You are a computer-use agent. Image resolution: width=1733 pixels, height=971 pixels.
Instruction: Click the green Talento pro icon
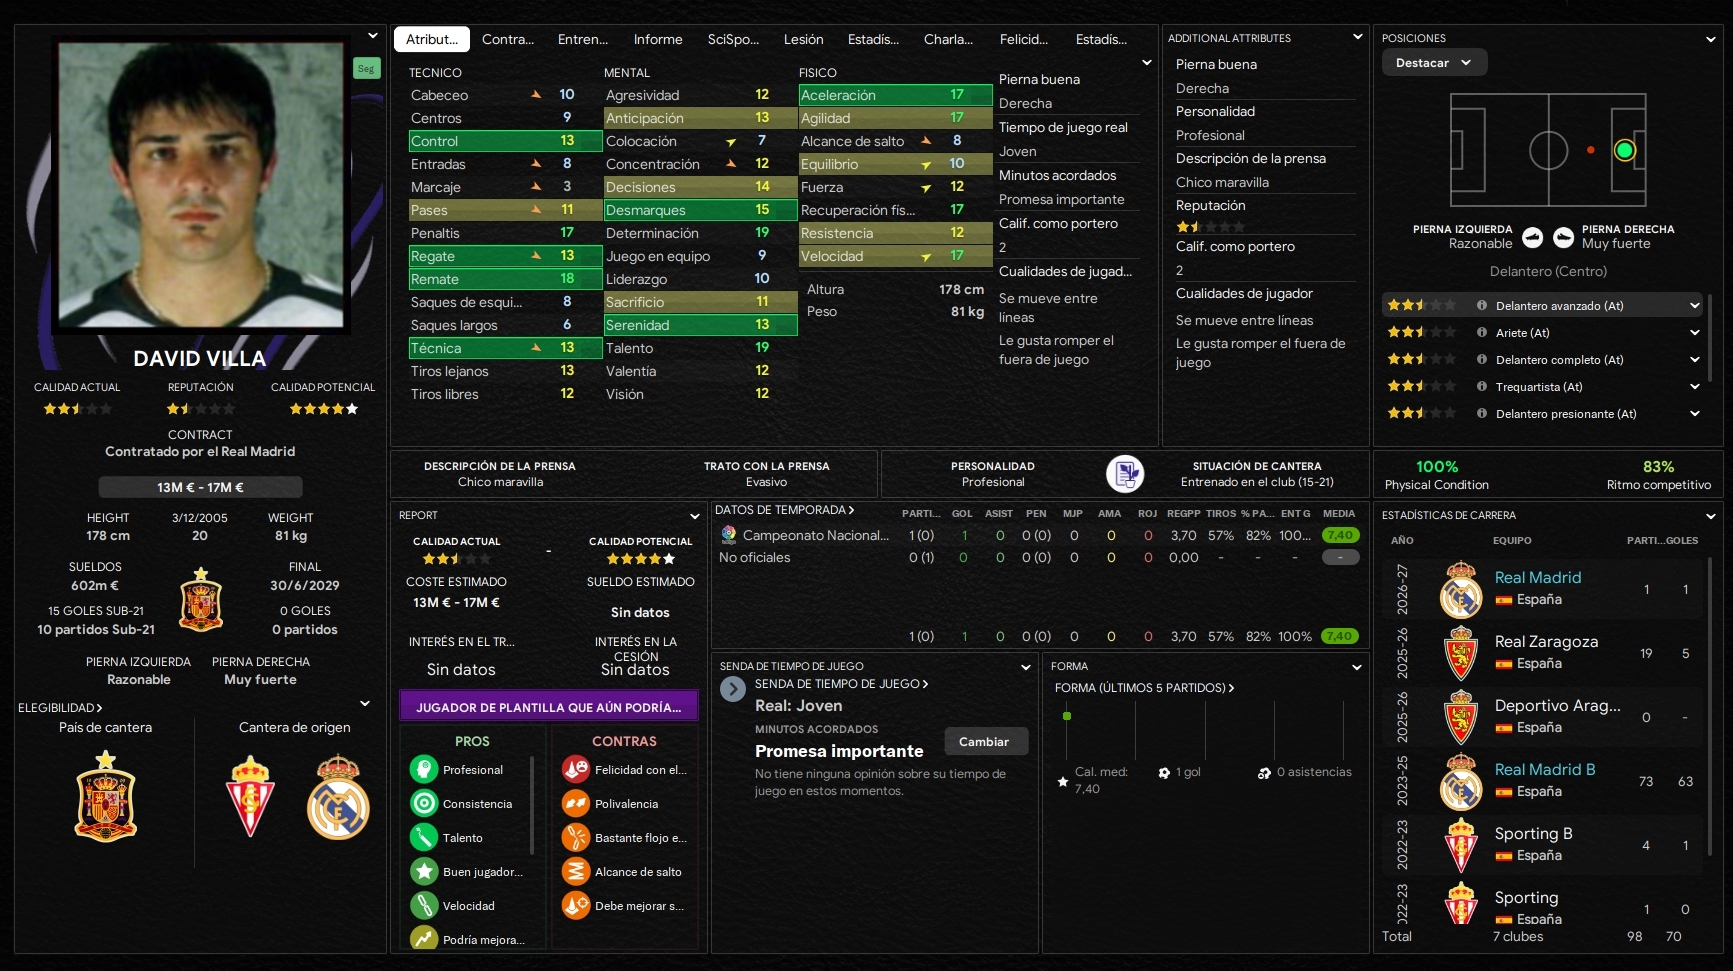coord(424,838)
